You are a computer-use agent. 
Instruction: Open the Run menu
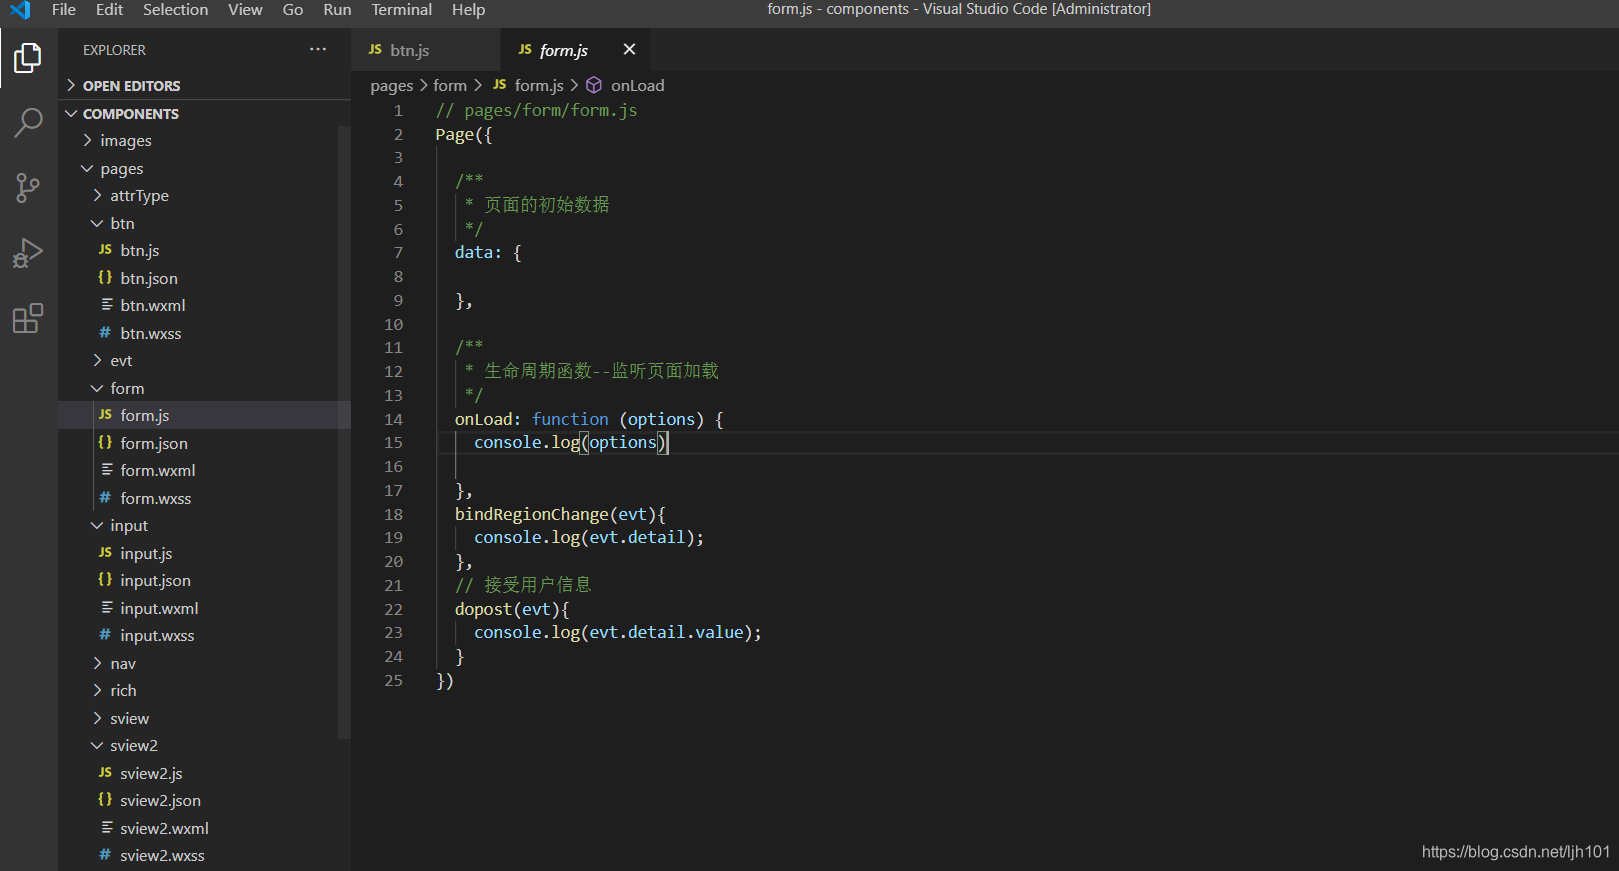(337, 10)
